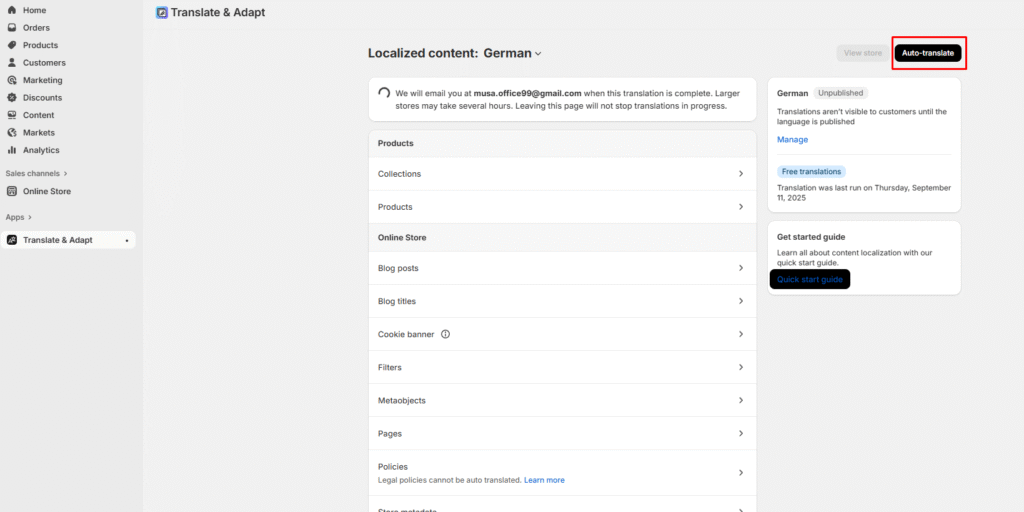Open the Collections row chevron
Screen dimensions: 1024x512
741,174
